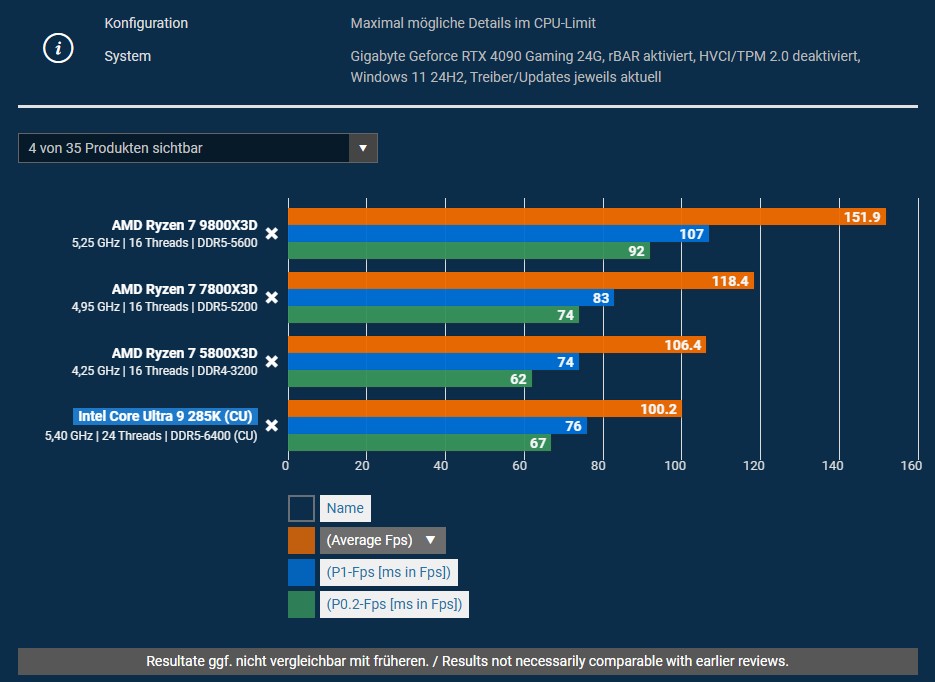Click the 74 blue bar of 5800X3D
Screen dimensions: 935x682
coord(434,361)
